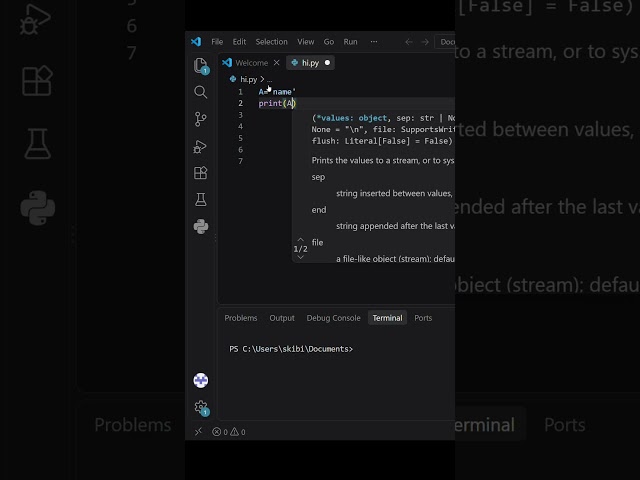
Task: Place cursor in print(A) code line
Action: tap(277, 103)
